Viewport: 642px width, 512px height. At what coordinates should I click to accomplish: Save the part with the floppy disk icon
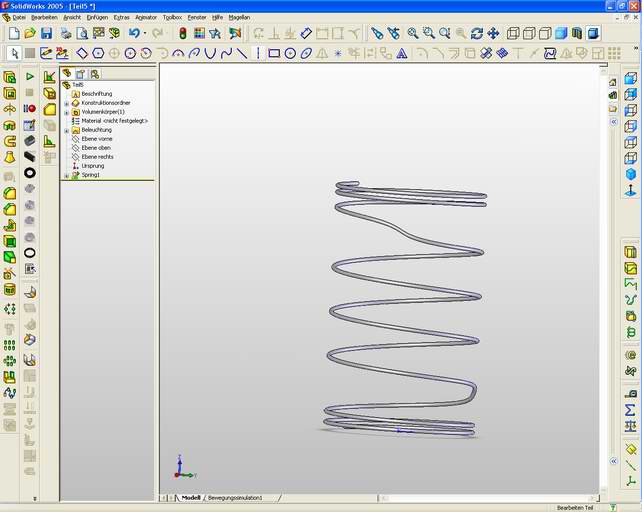pyautogui.click(x=46, y=33)
